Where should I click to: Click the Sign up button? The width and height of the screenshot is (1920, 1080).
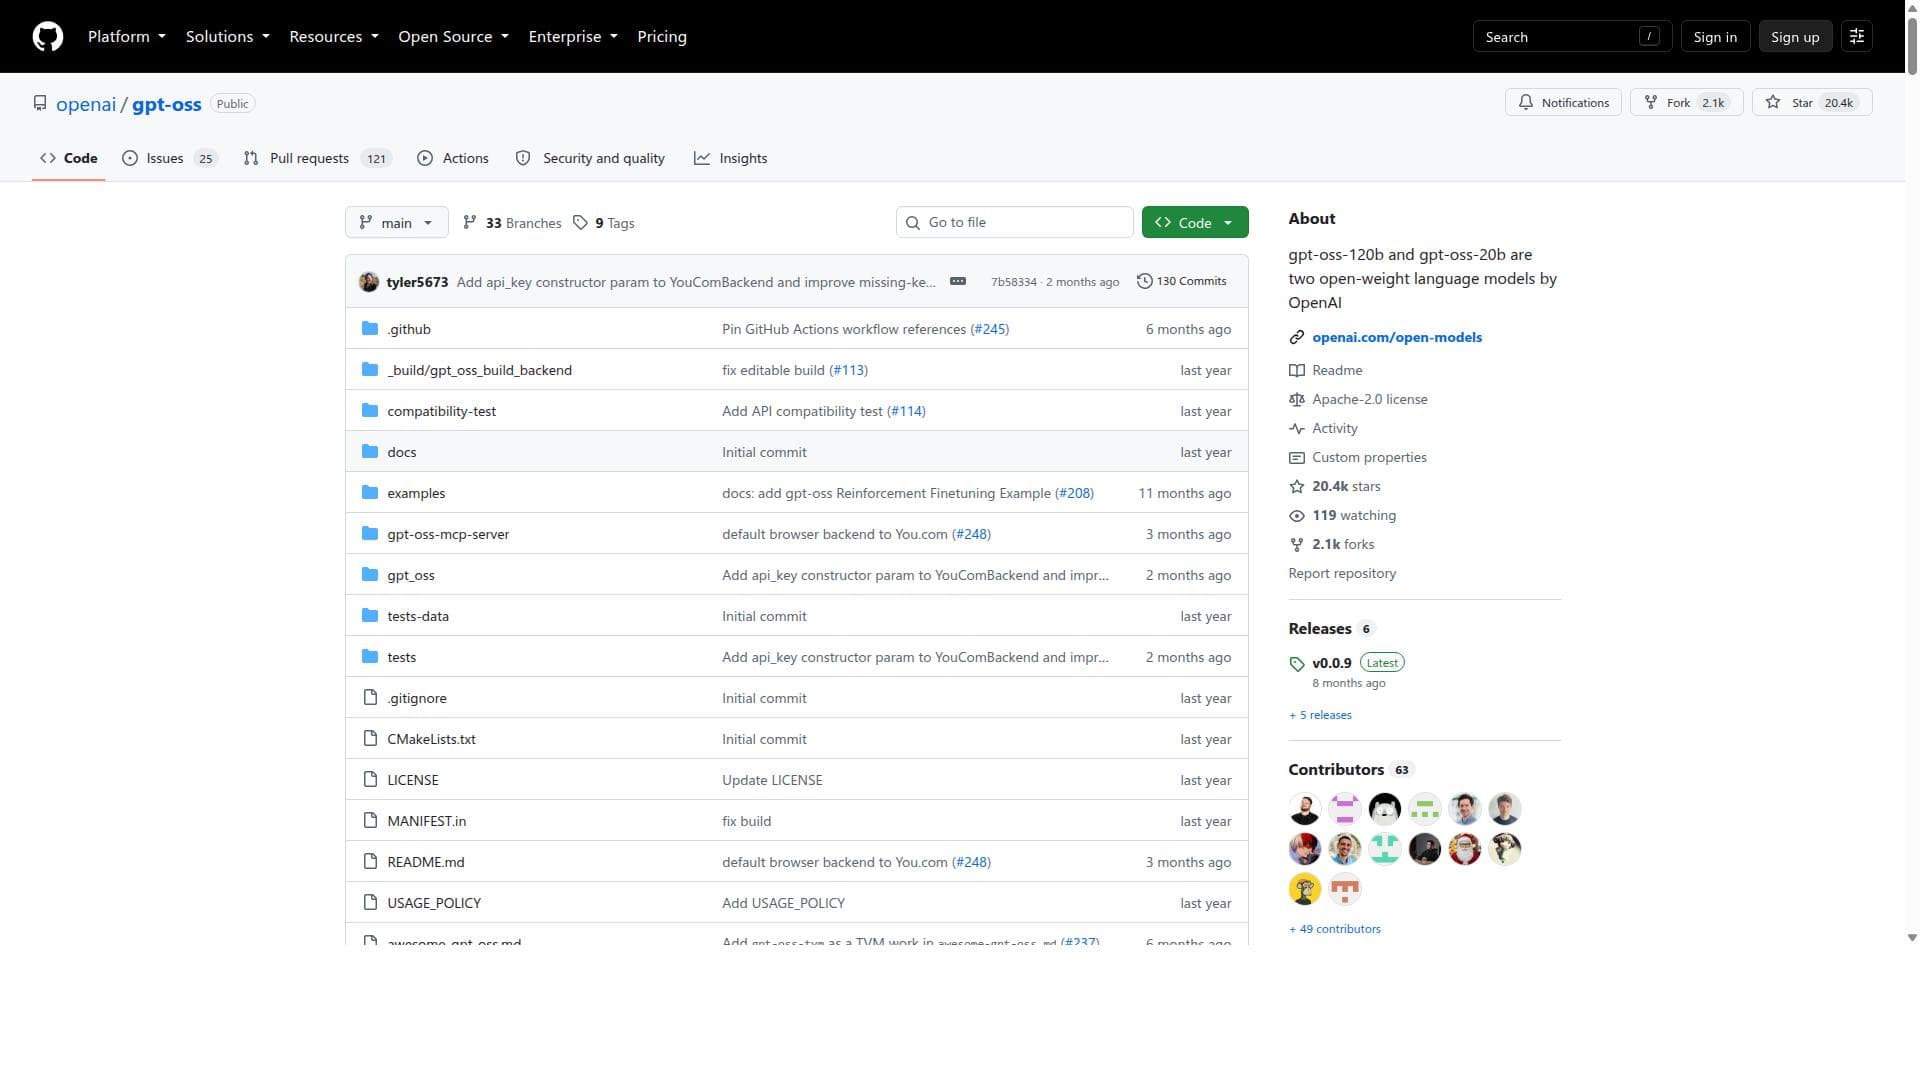pyautogui.click(x=1795, y=36)
